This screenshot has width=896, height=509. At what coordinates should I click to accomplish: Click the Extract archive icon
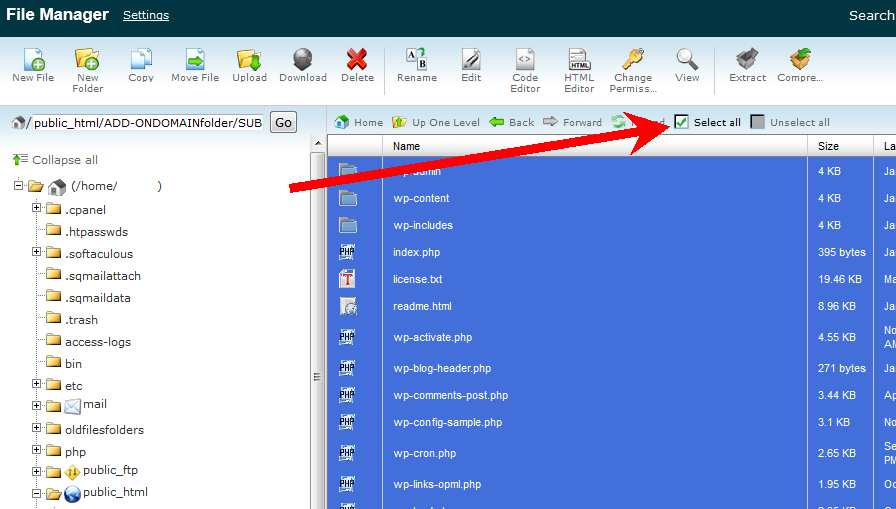click(747, 60)
